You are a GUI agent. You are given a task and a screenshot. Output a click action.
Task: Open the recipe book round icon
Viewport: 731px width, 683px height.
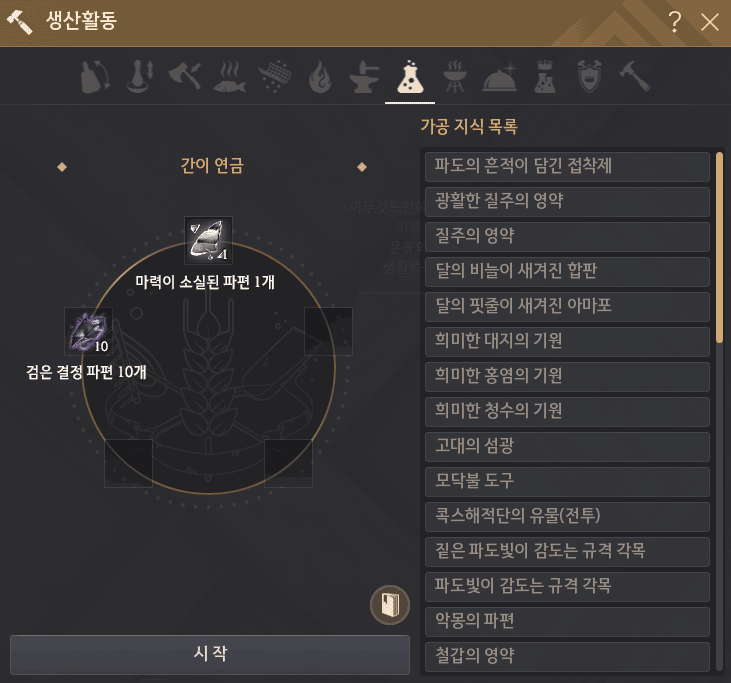pos(390,605)
